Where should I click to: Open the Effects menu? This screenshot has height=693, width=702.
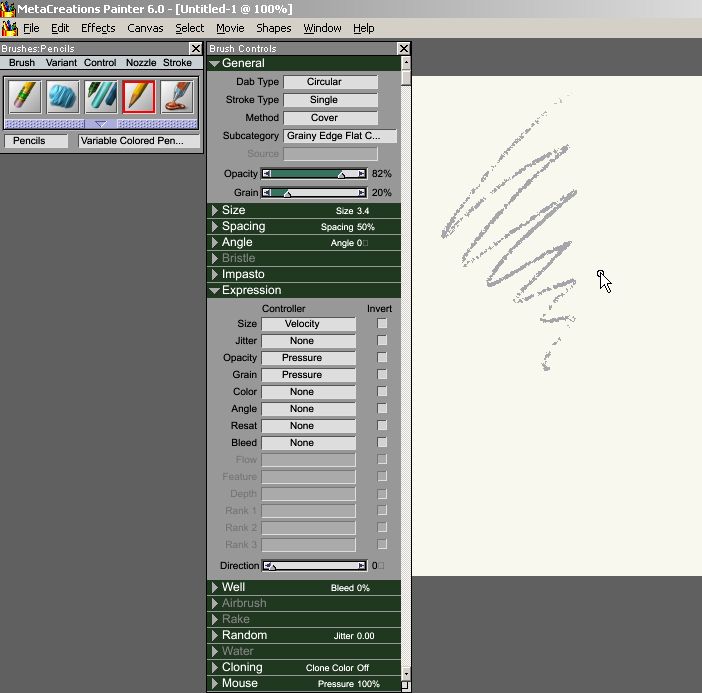(98, 28)
